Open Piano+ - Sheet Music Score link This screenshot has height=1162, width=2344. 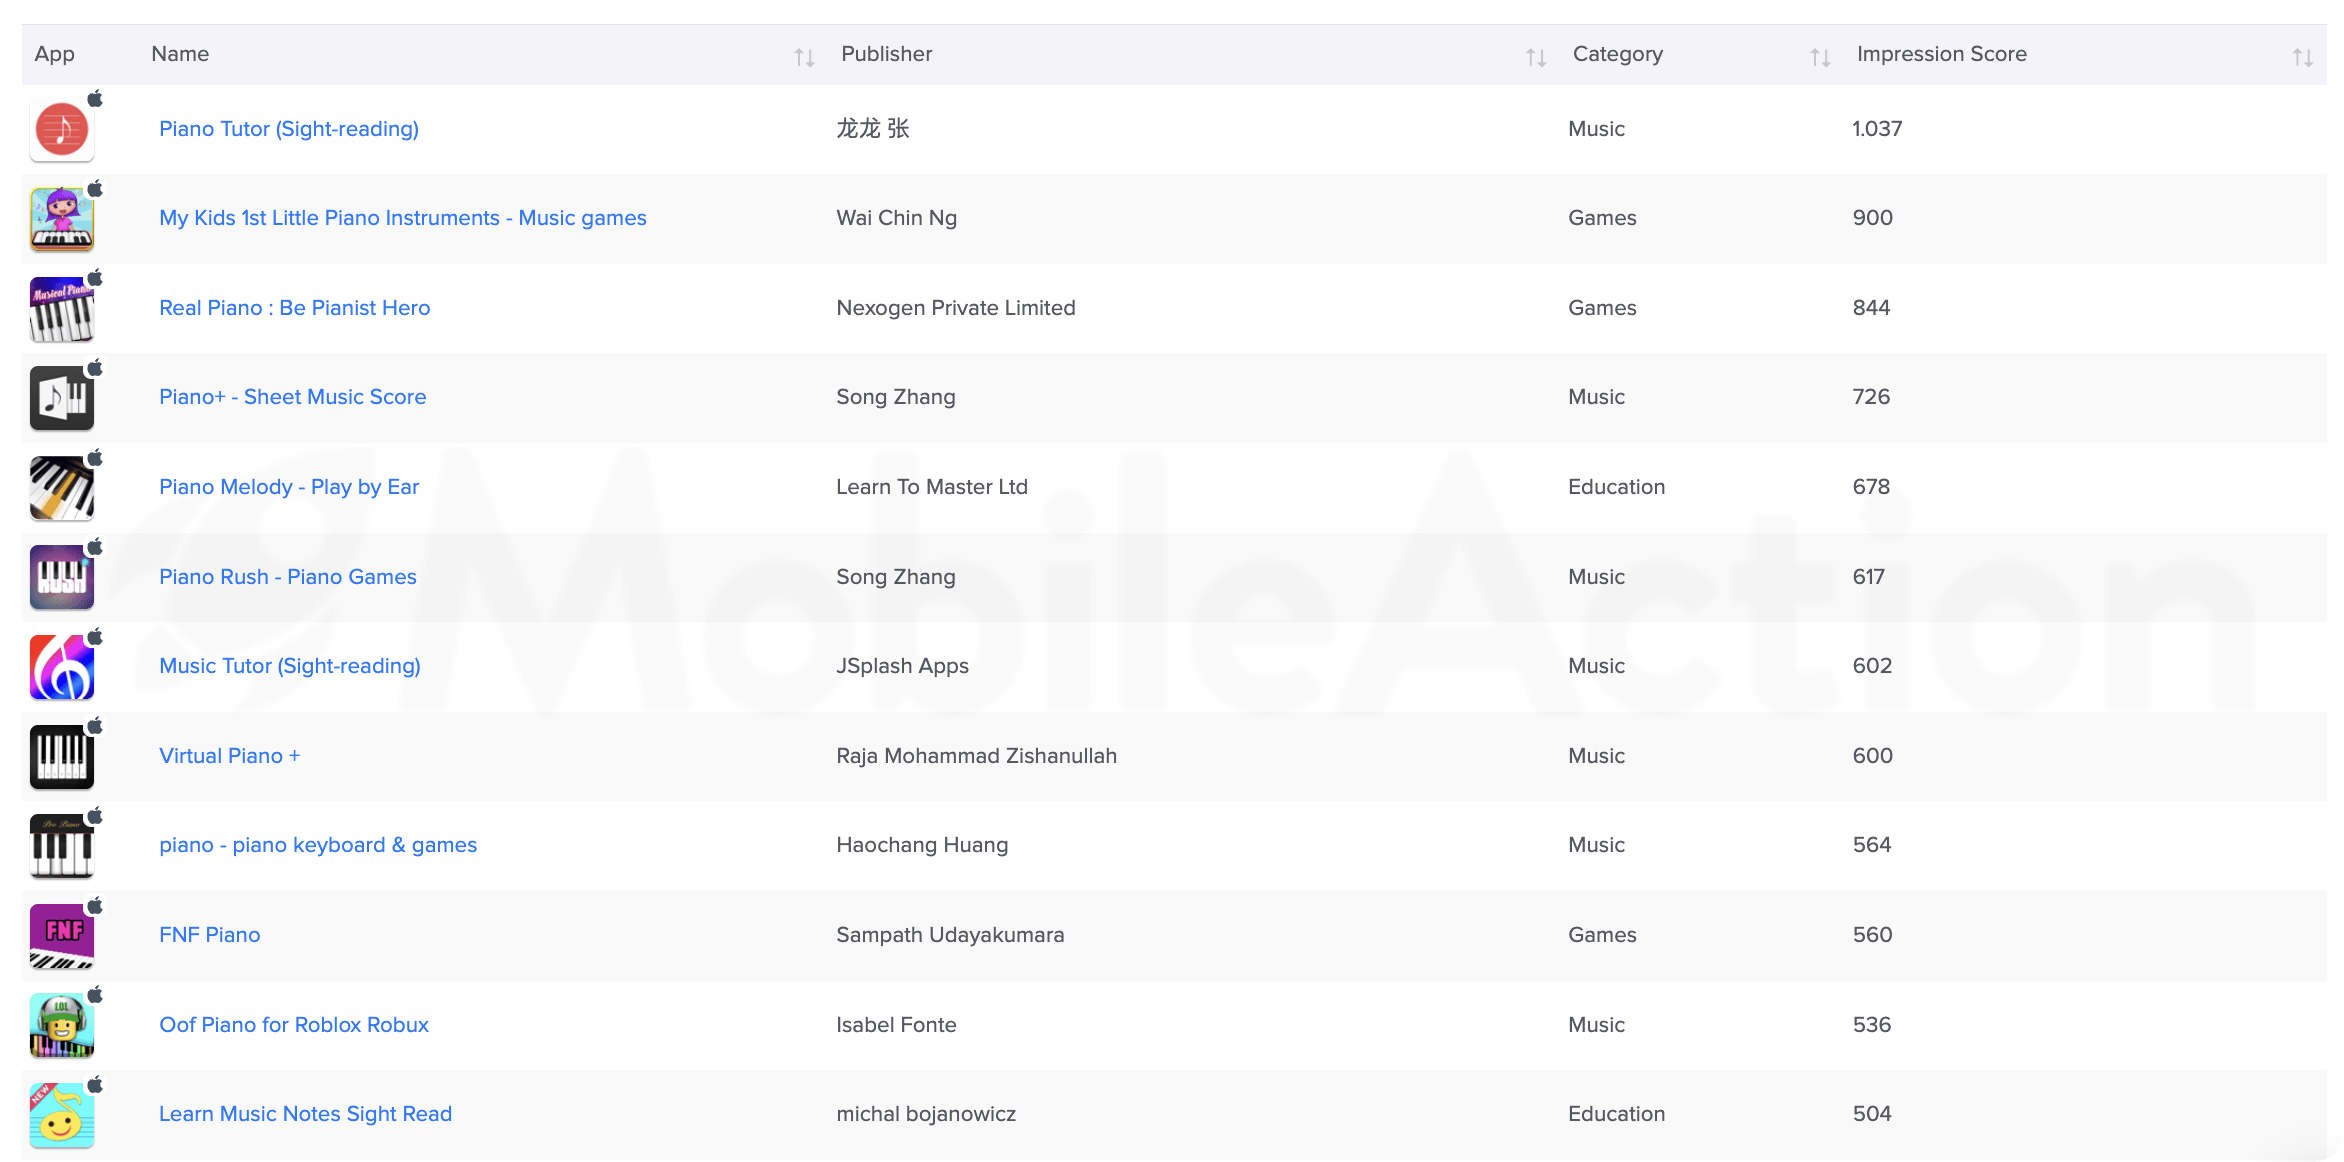(x=293, y=397)
